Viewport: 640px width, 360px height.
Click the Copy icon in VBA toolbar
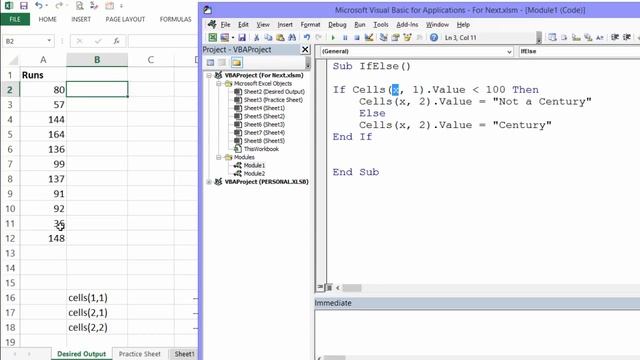point(268,38)
